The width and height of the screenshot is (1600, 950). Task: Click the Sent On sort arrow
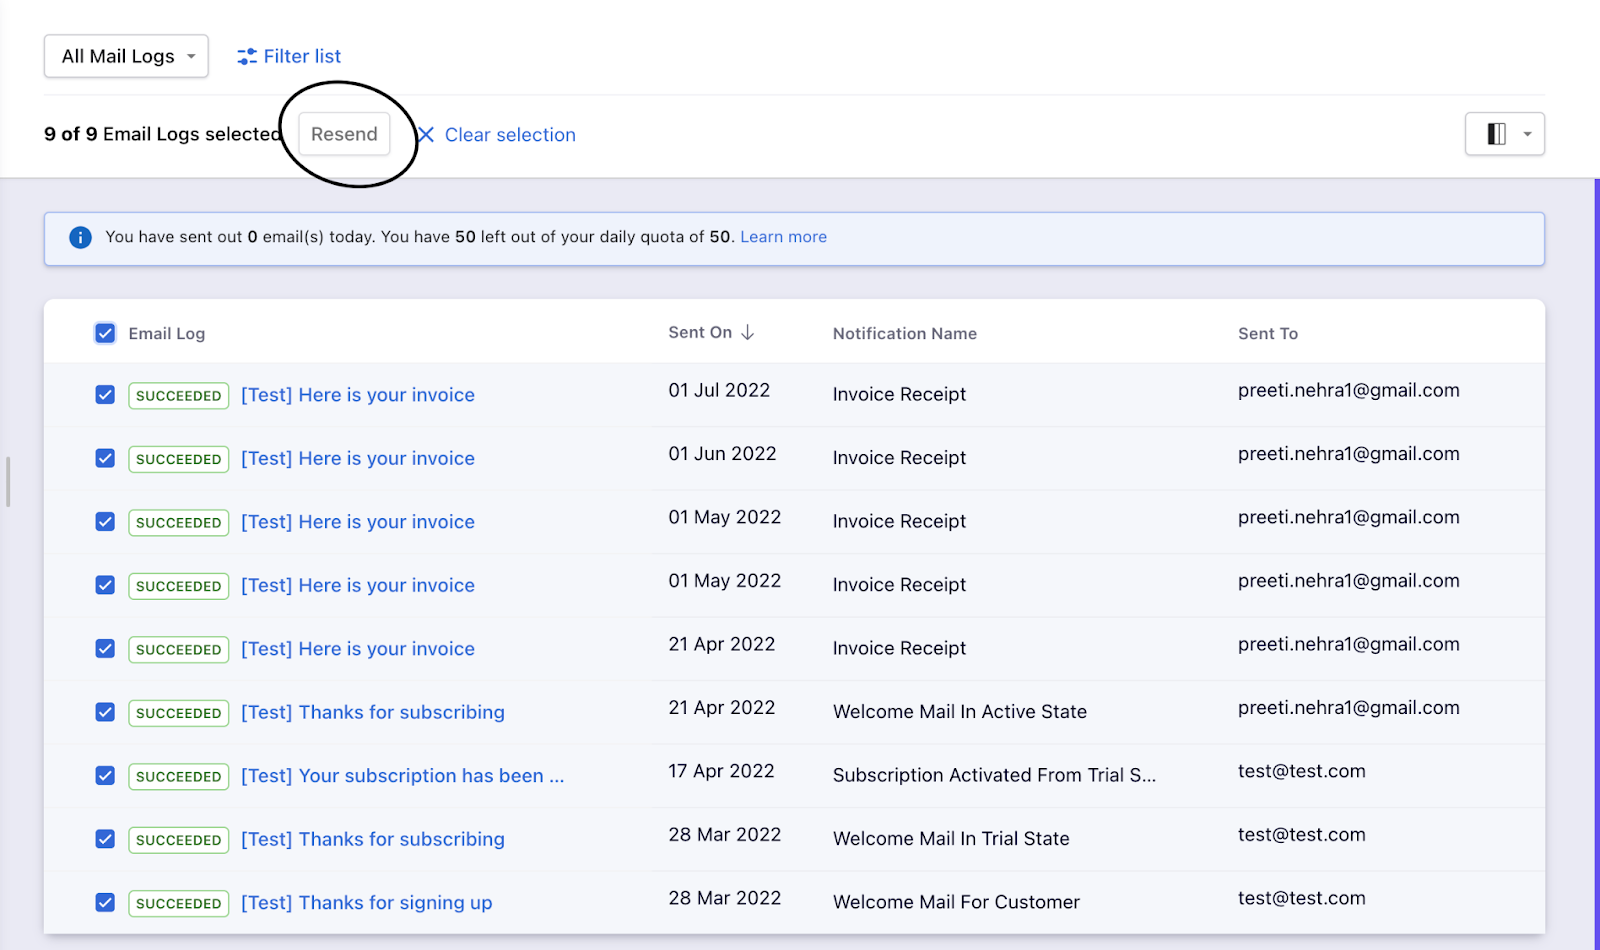click(747, 333)
